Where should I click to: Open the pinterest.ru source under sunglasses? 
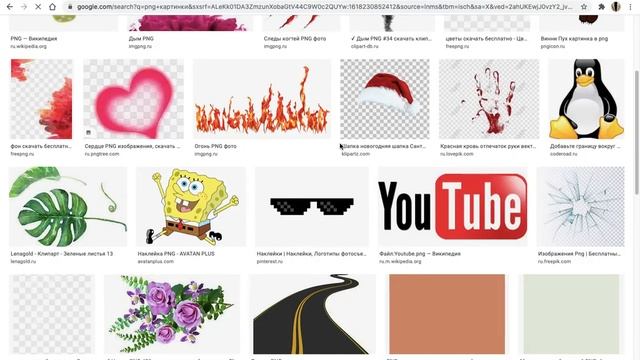tap(269, 261)
